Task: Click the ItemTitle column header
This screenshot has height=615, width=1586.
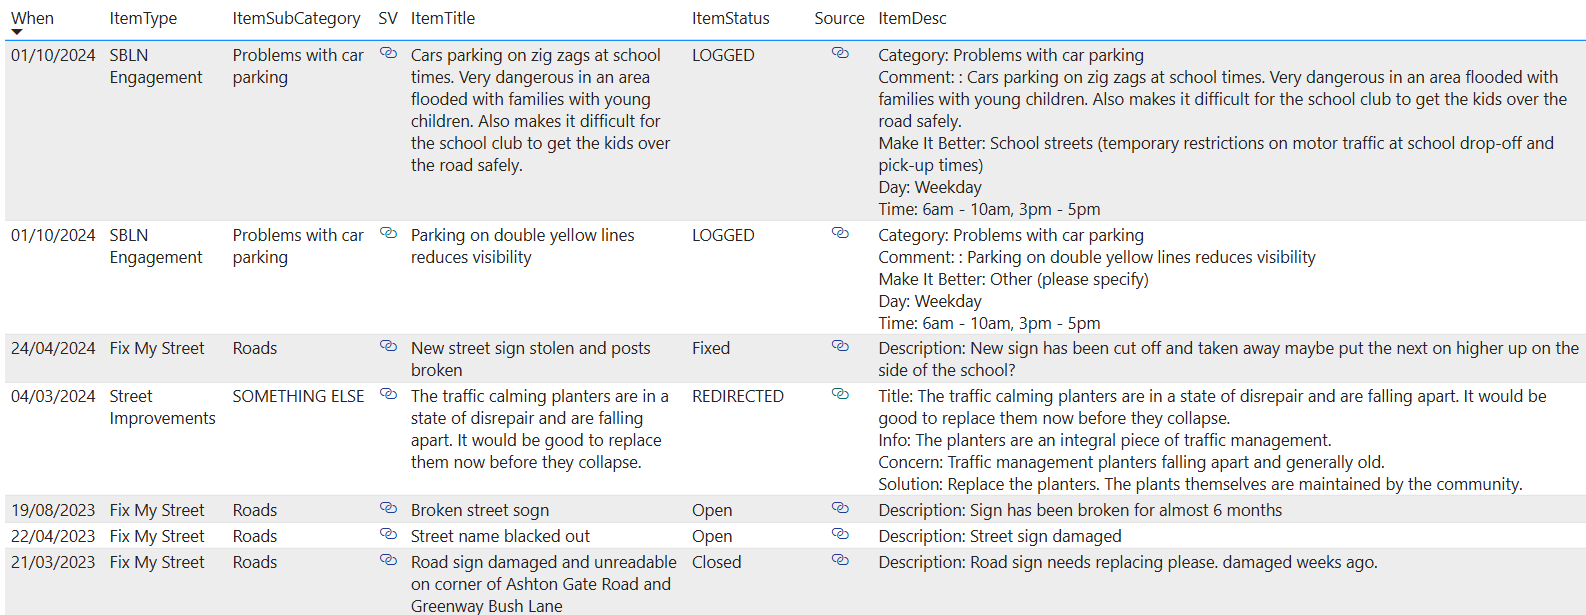Action: coord(442,18)
